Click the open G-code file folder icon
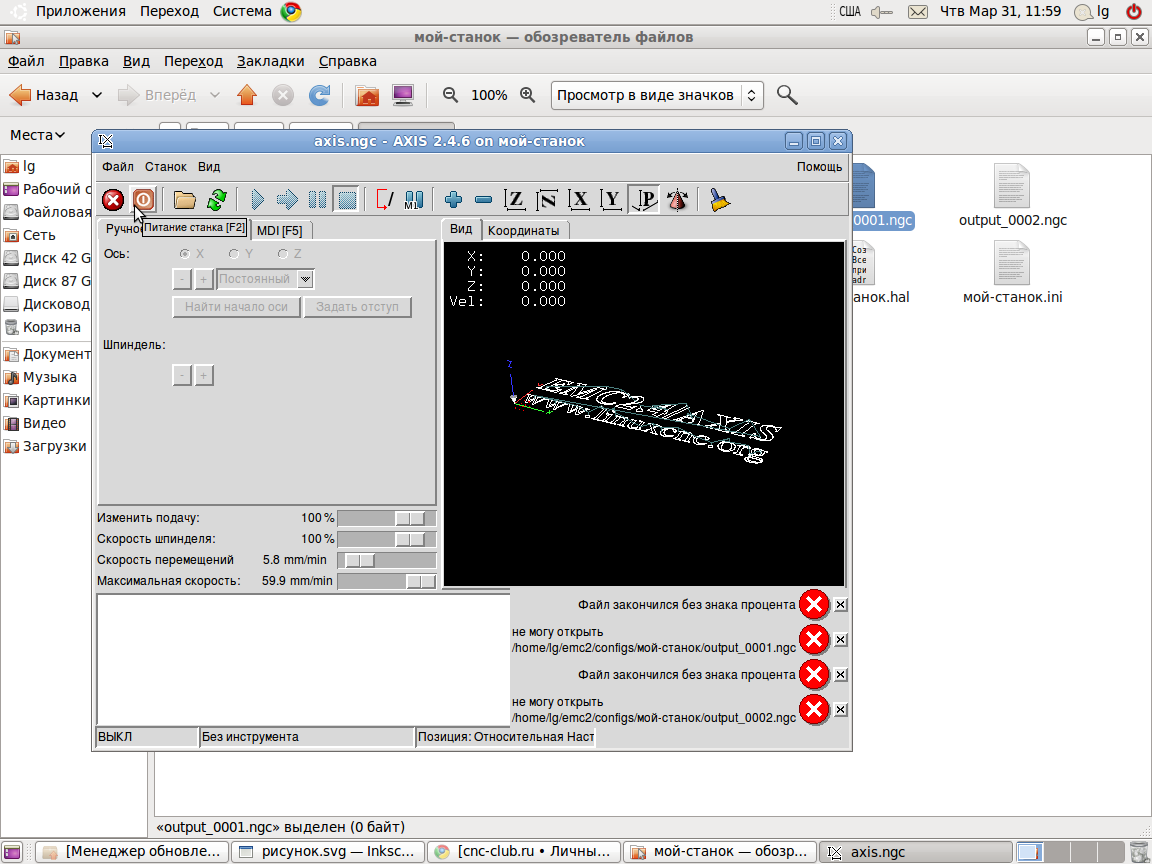The image size is (1152, 864). [x=184, y=200]
